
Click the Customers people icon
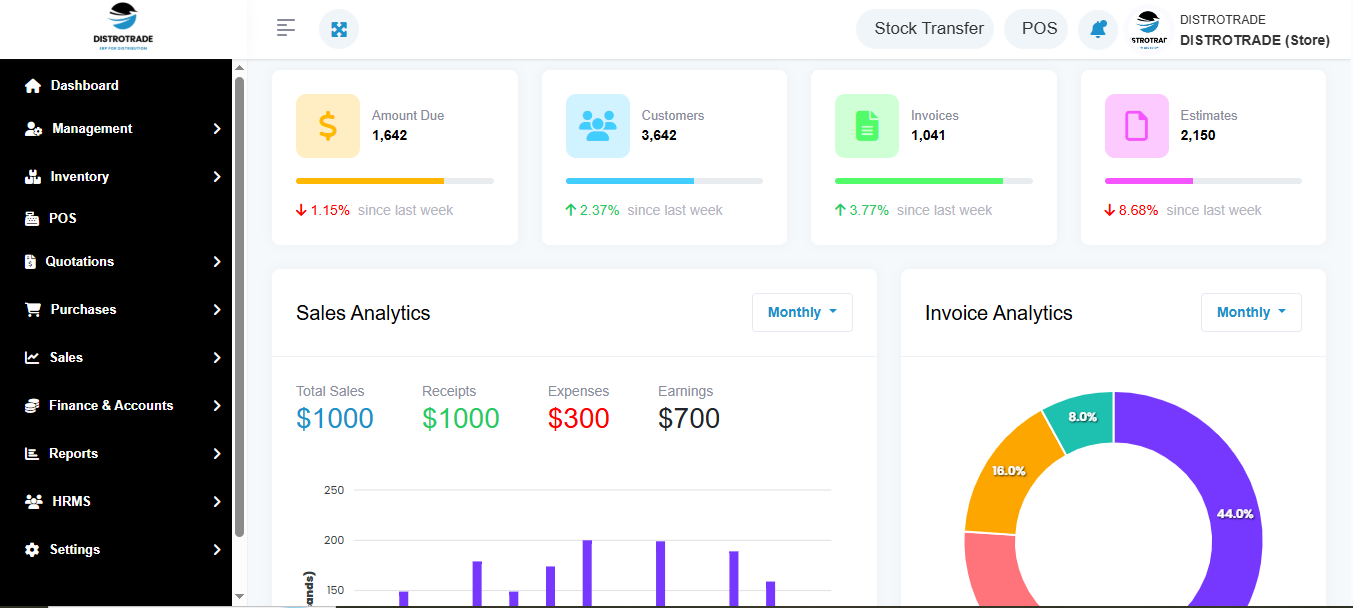[x=598, y=126]
